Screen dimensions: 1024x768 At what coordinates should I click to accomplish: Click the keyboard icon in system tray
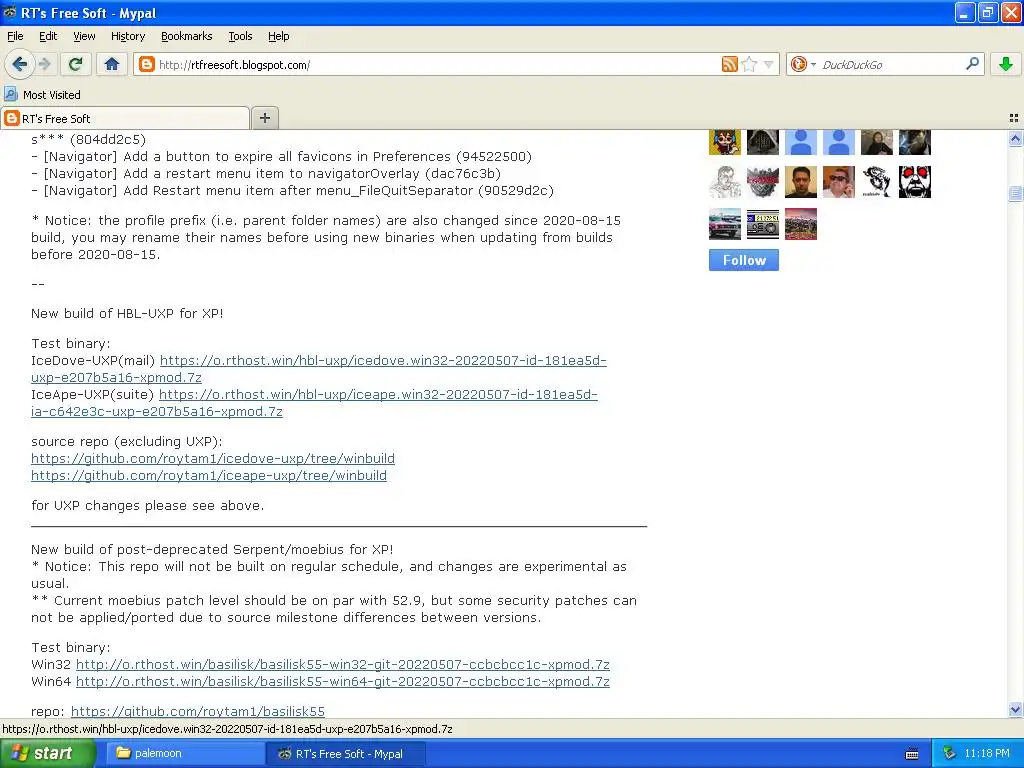(912, 754)
